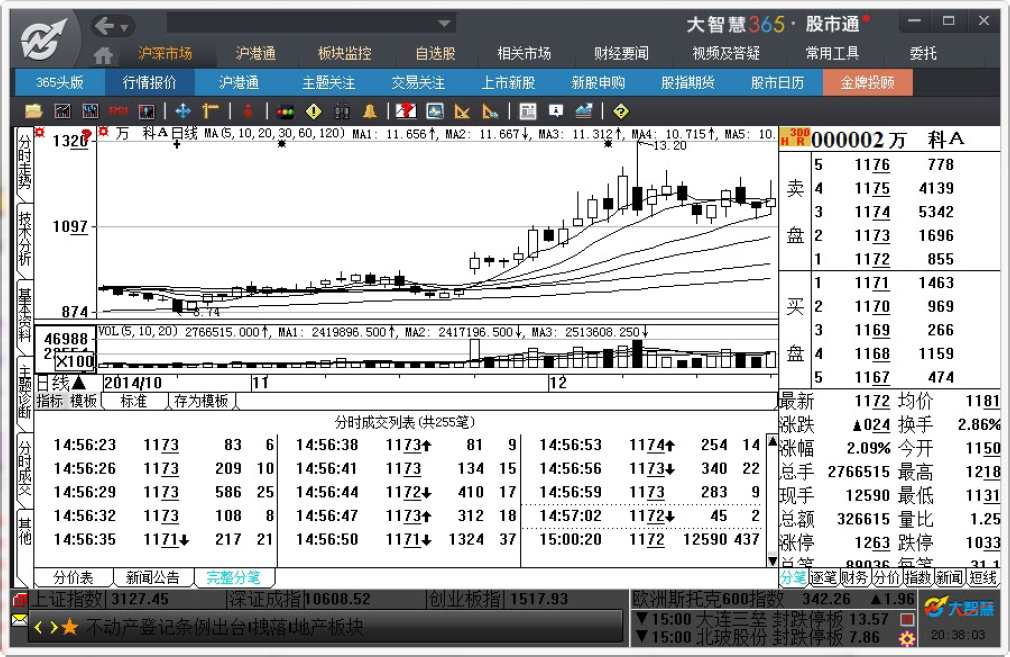Click the X100 volume scale toggle
This screenshot has height=657, width=1010.
(x=75, y=361)
